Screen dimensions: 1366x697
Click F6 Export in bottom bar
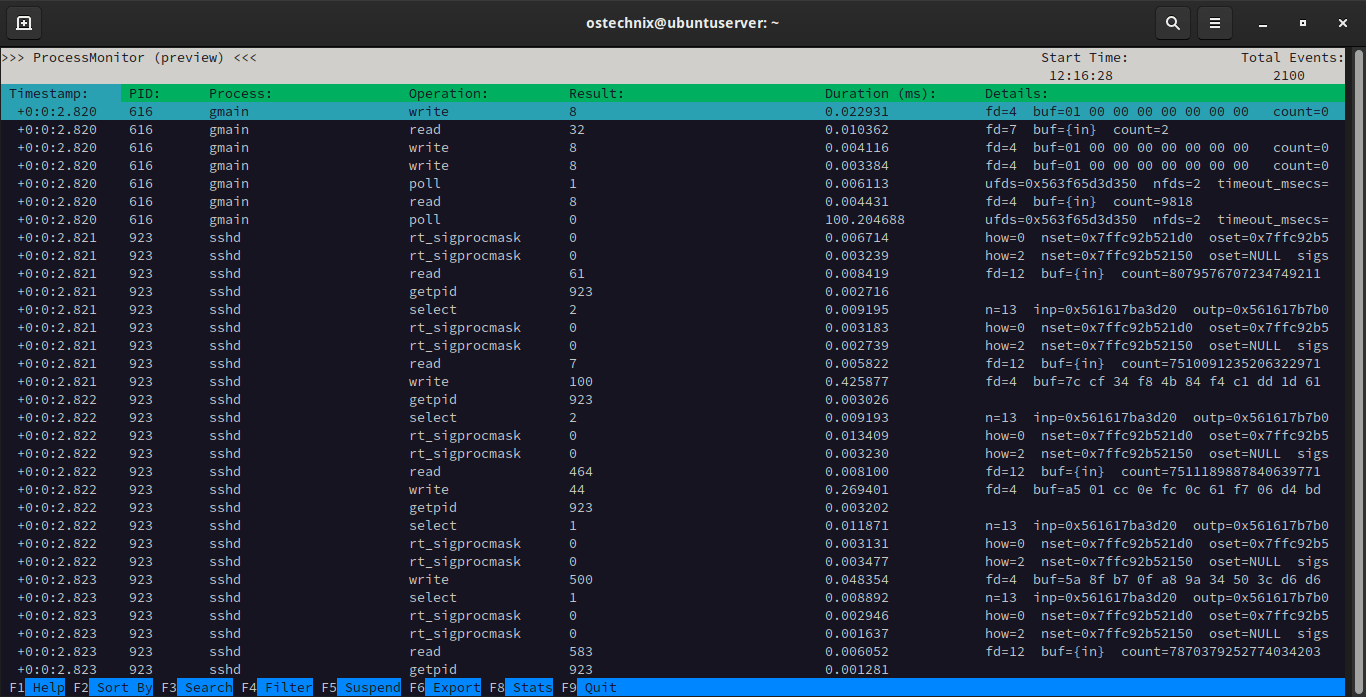(456, 687)
